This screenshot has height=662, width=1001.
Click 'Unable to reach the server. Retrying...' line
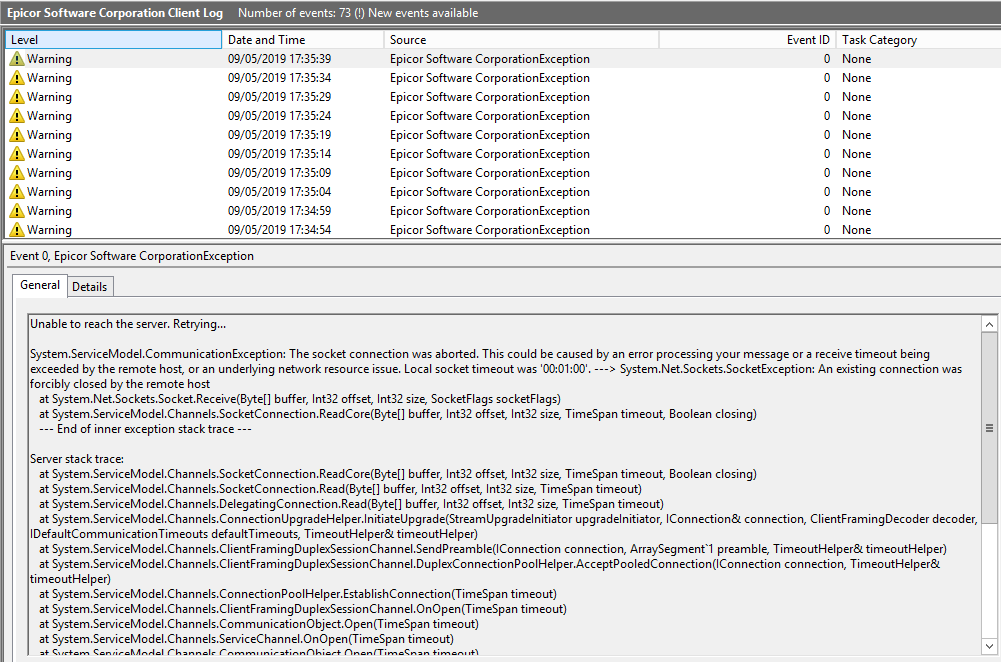click(x=128, y=324)
